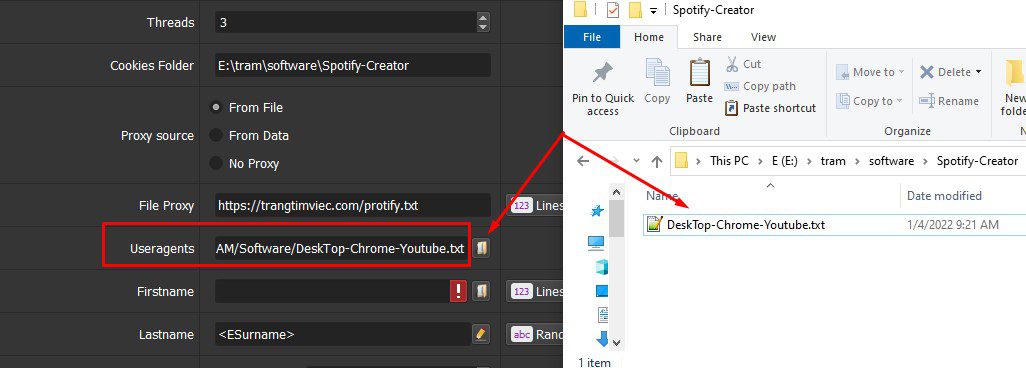Click navigation pane scroll down arrow
The image size is (1026, 368).
[x=616, y=342]
